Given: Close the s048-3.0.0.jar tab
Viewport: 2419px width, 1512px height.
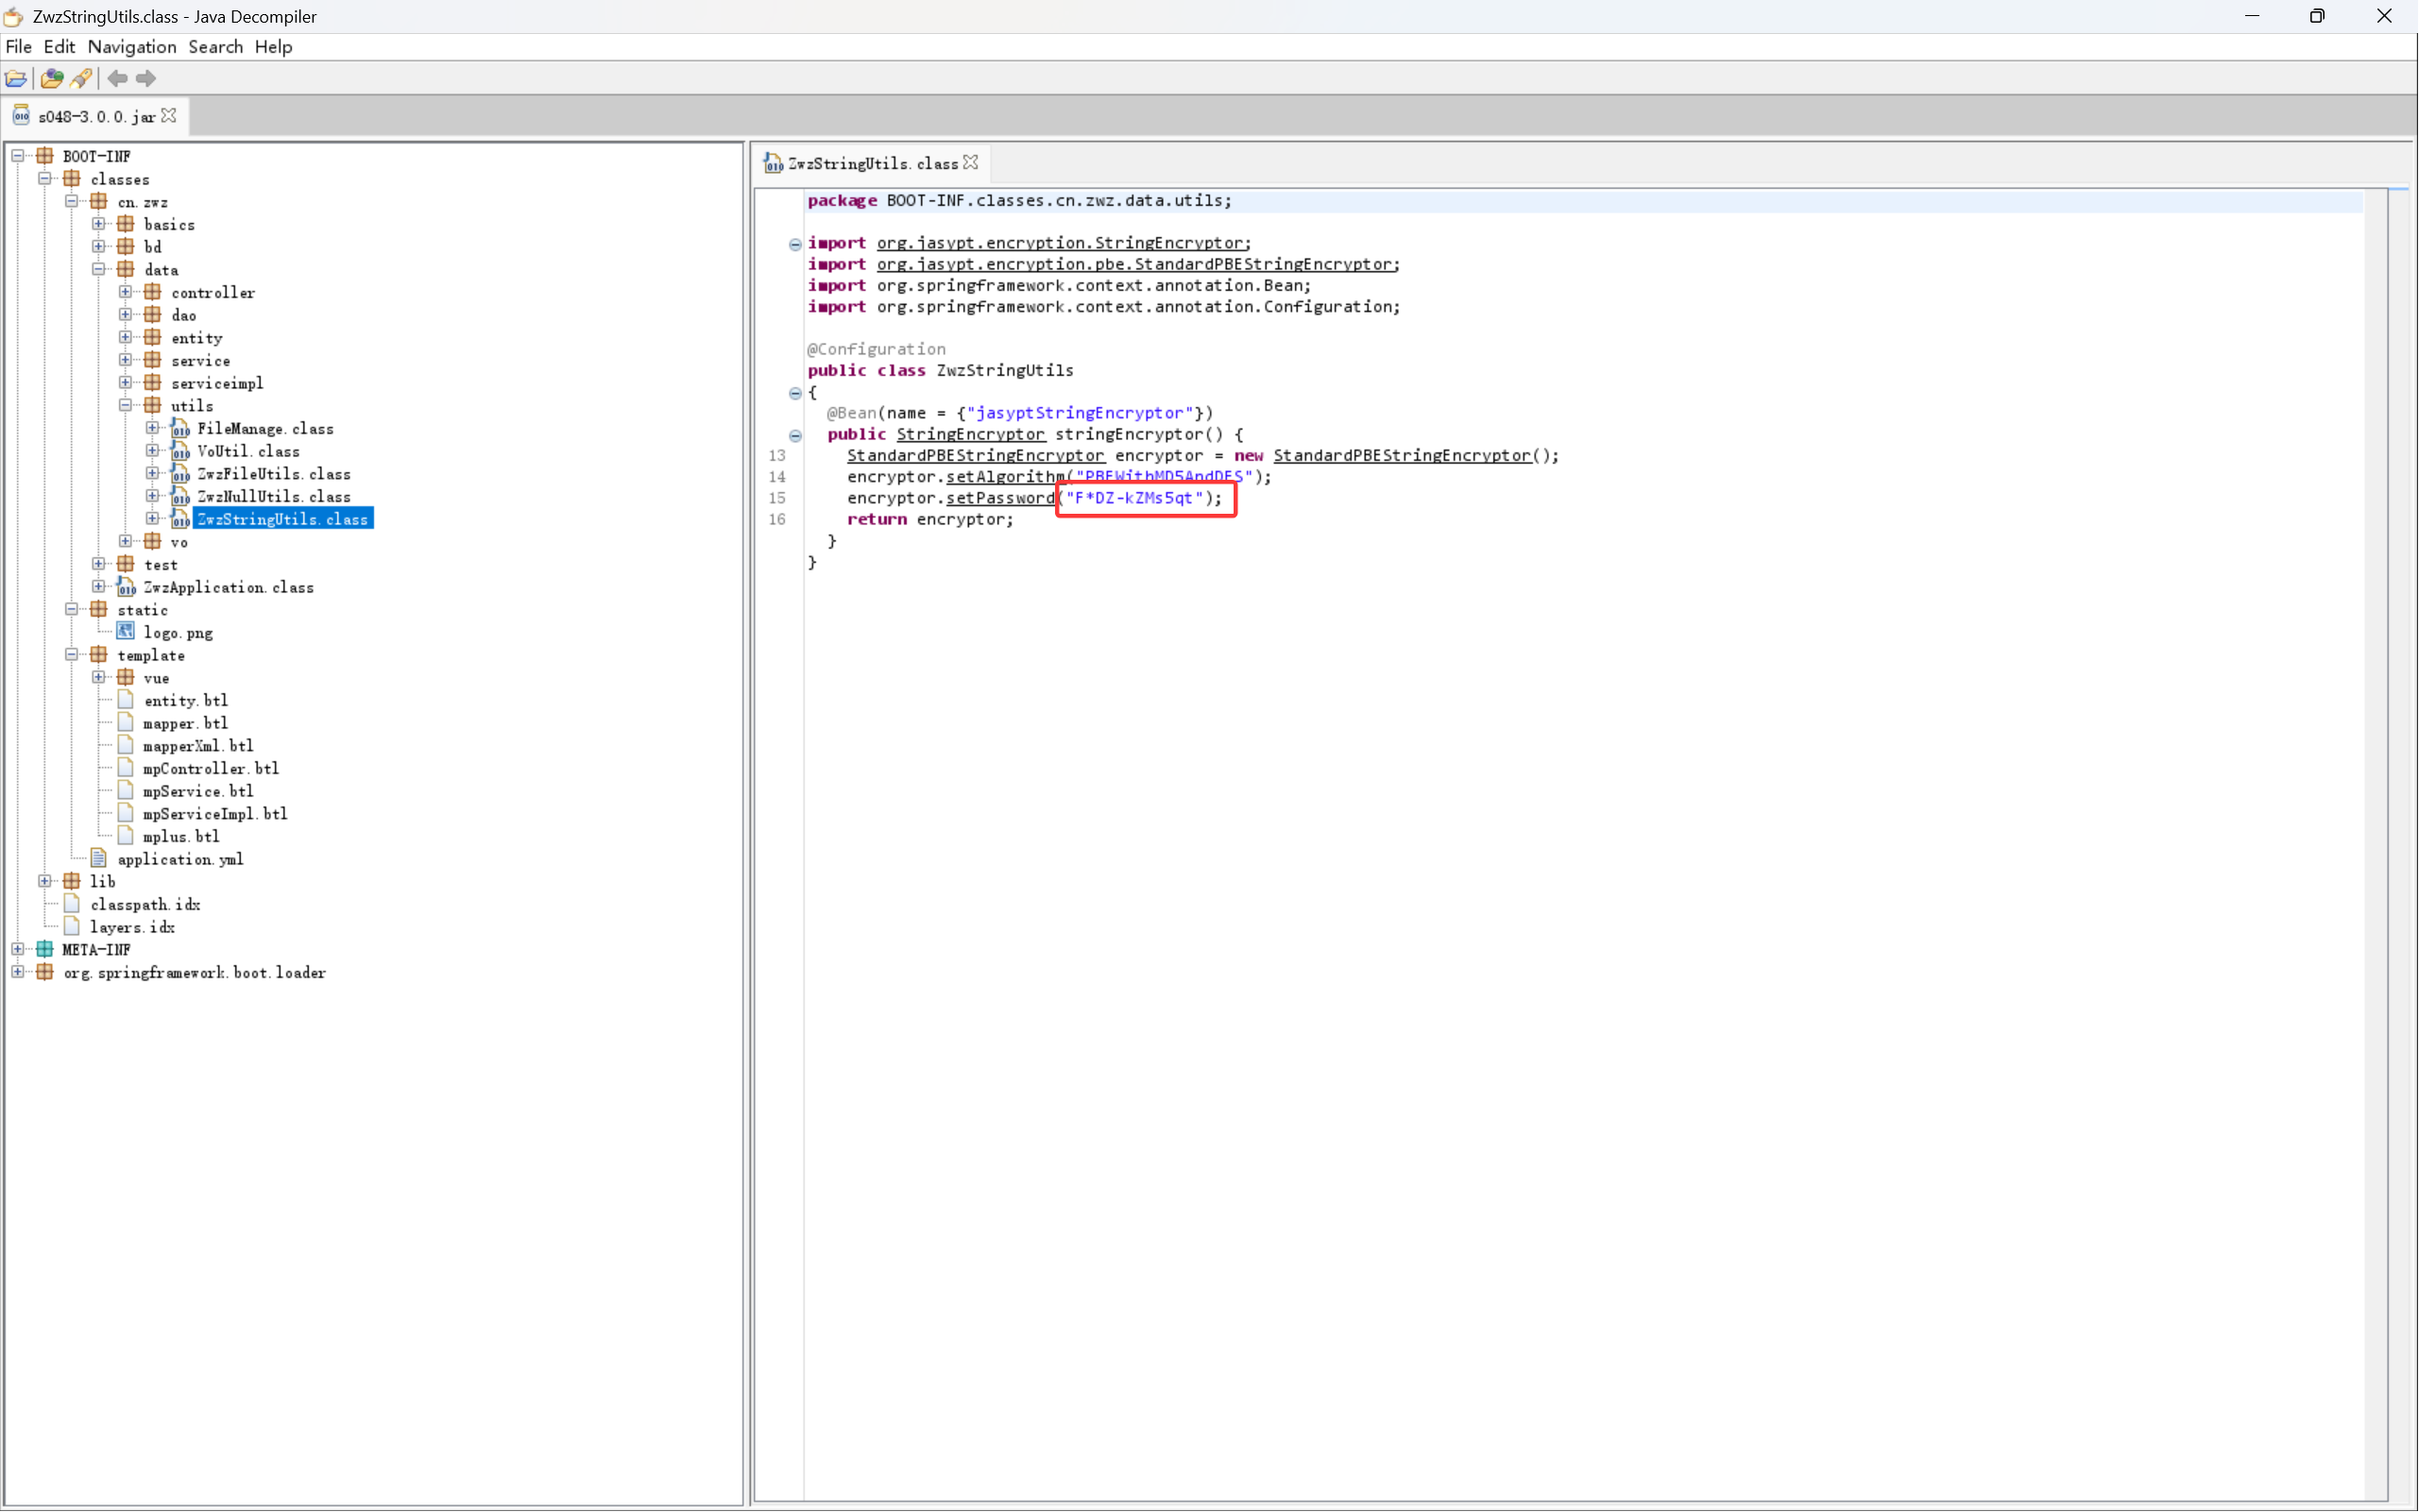Looking at the screenshot, I should coord(169,116).
